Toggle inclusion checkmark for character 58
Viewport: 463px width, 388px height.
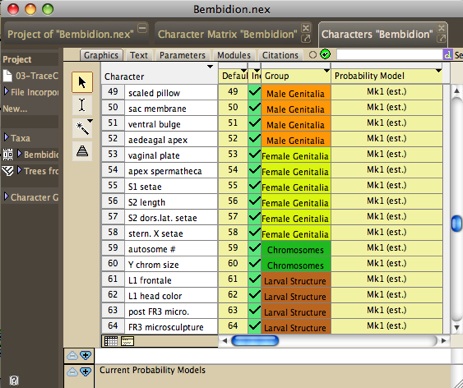(255, 232)
